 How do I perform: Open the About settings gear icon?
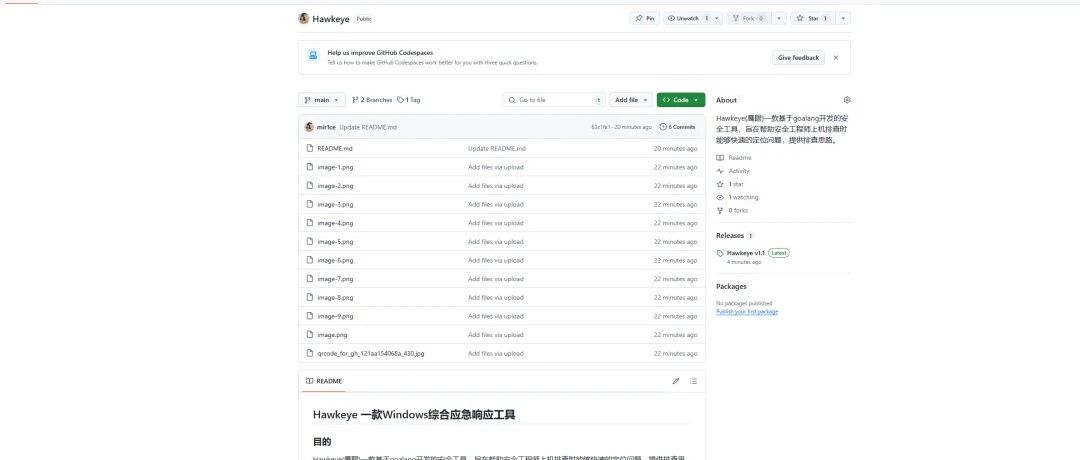pyautogui.click(x=847, y=100)
